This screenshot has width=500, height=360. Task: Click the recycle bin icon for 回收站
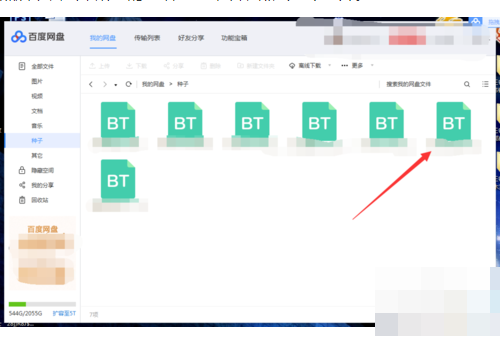point(22,200)
